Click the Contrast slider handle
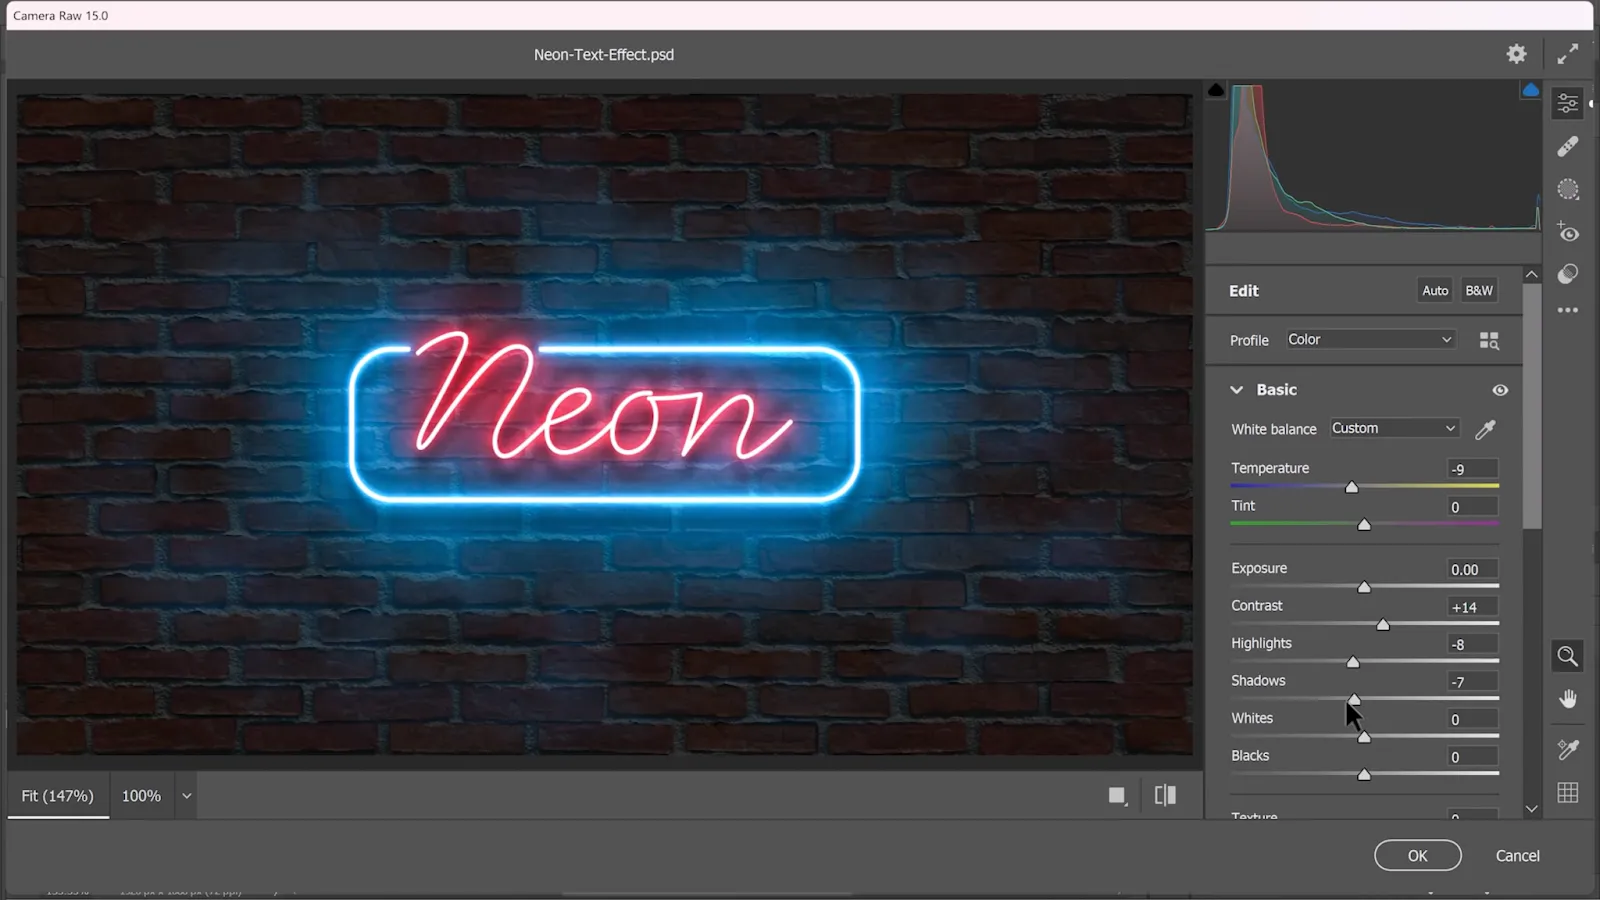This screenshot has height=900, width=1600. pyautogui.click(x=1383, y=625)
